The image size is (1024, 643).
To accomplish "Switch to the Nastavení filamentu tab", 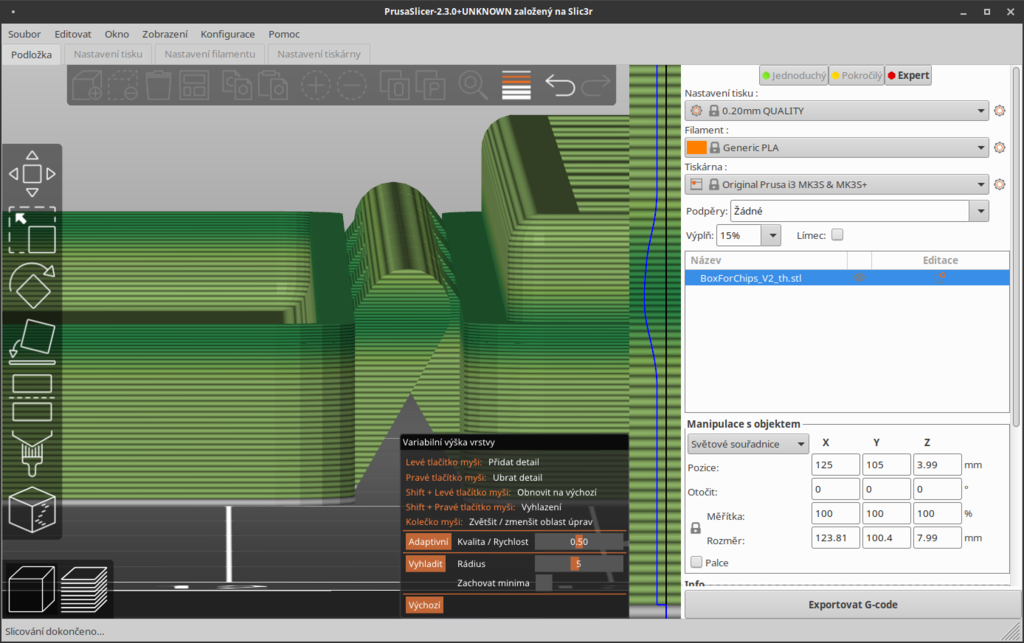I will point(210,54).
